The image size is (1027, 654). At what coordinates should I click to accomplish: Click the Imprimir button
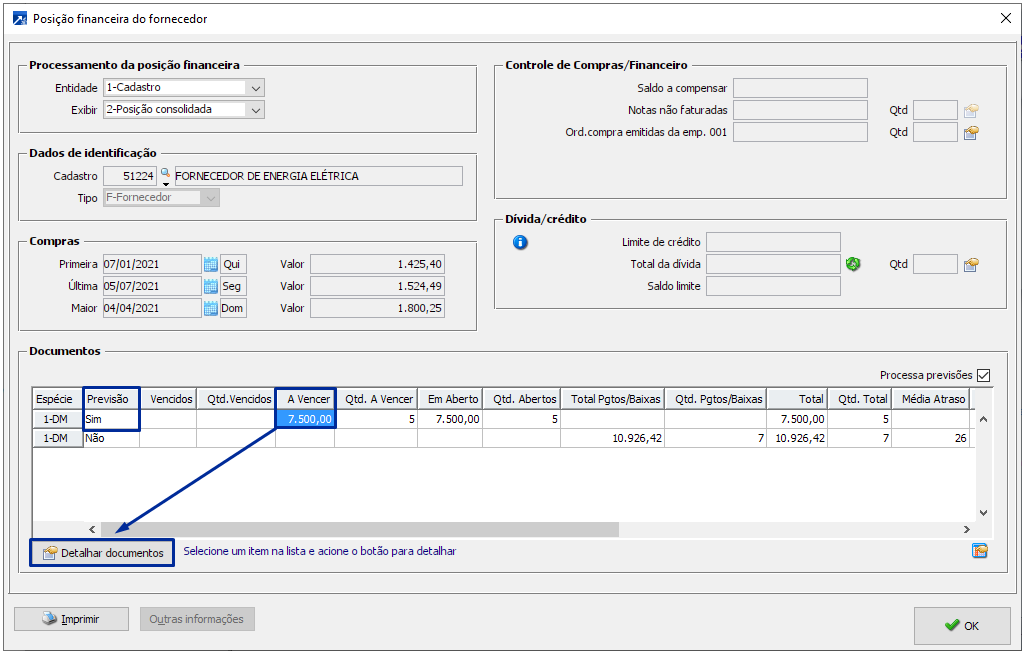point(71,619)
